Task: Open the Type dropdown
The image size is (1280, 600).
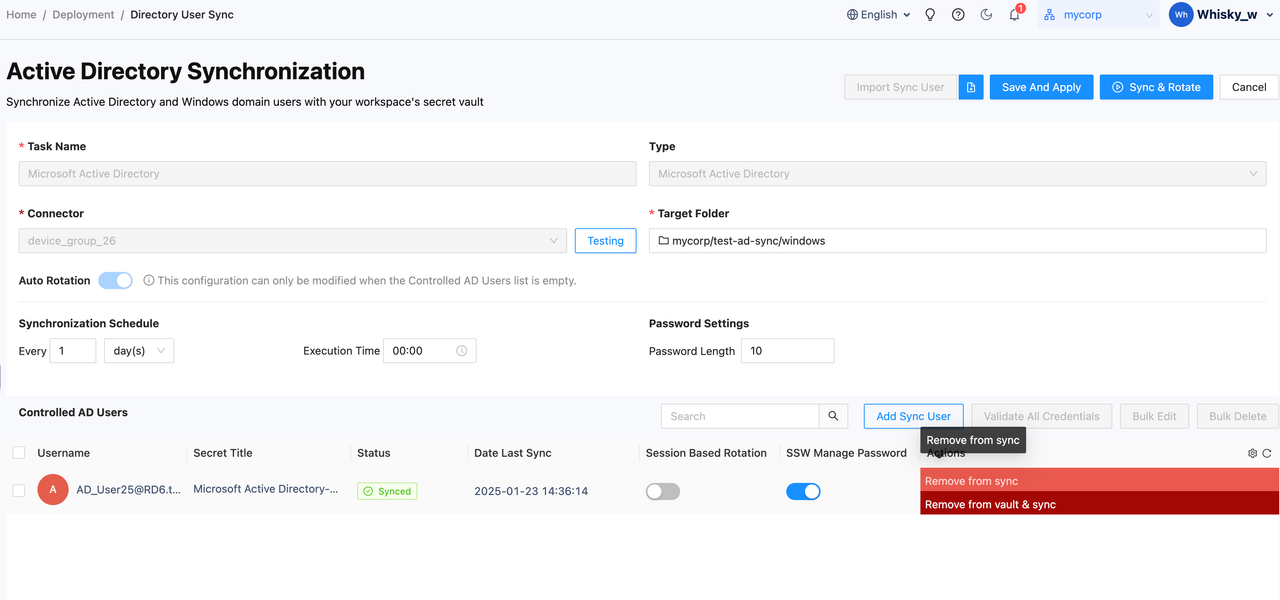Action: (958, 174)
